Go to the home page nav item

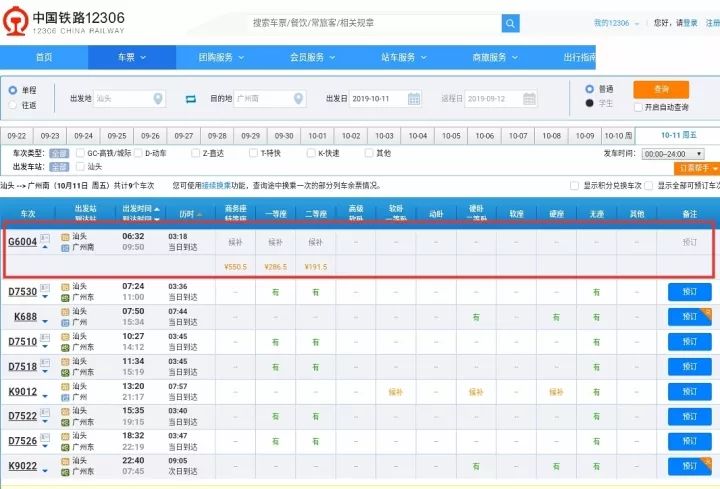pos(44,57)
